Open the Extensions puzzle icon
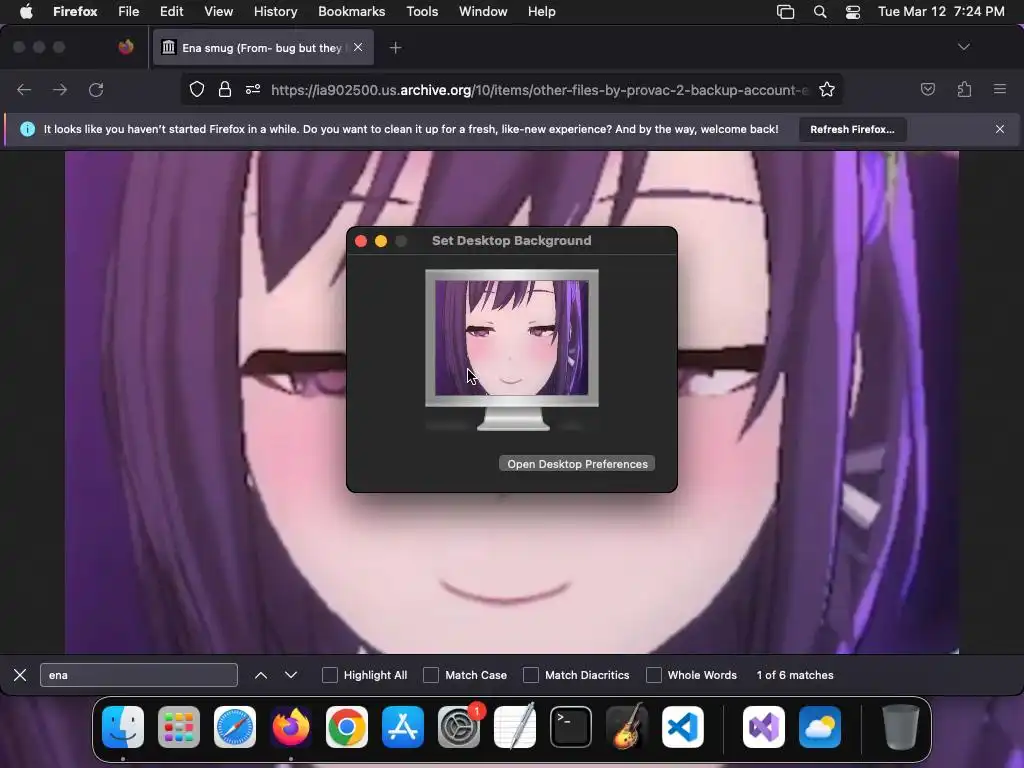The width and height of the screenshot is (1024, 768). 964,89
